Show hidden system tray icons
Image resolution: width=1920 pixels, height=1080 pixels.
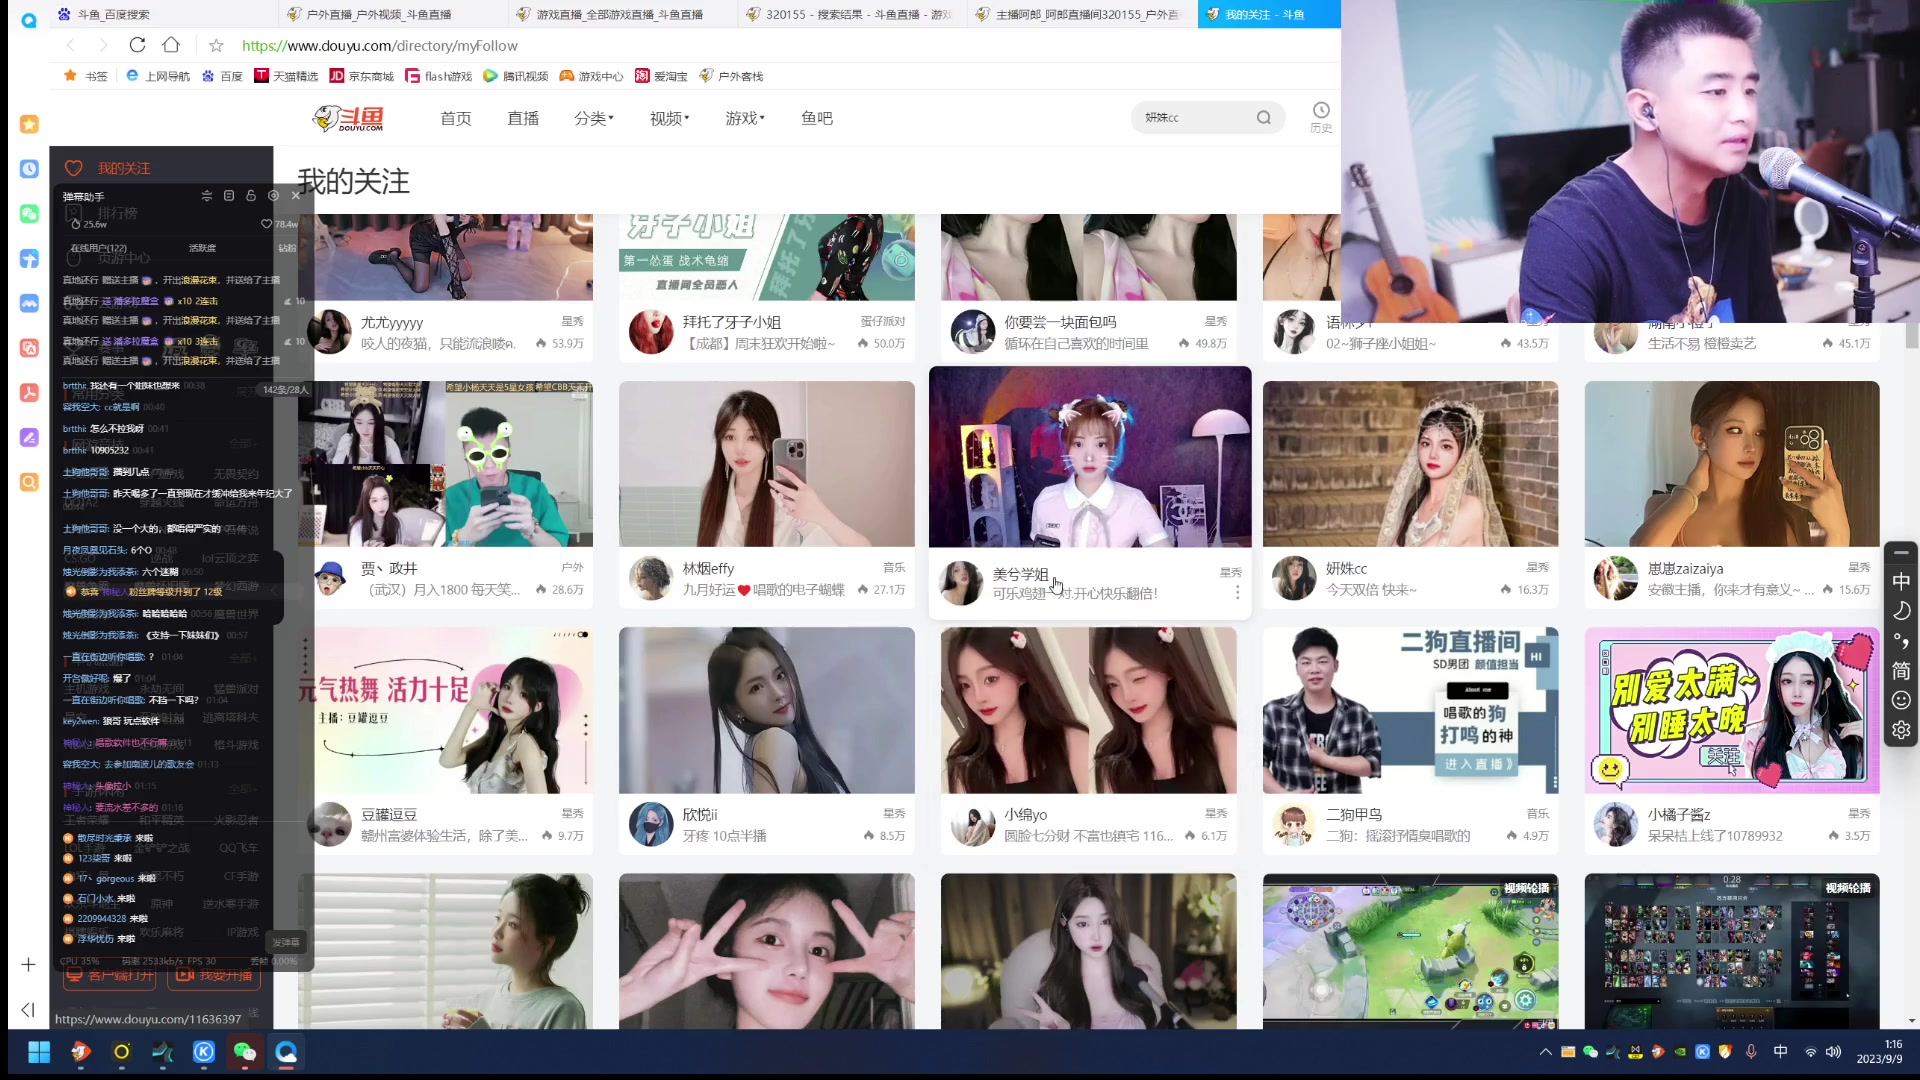pyautogui.click(x=1545, y=1052)
